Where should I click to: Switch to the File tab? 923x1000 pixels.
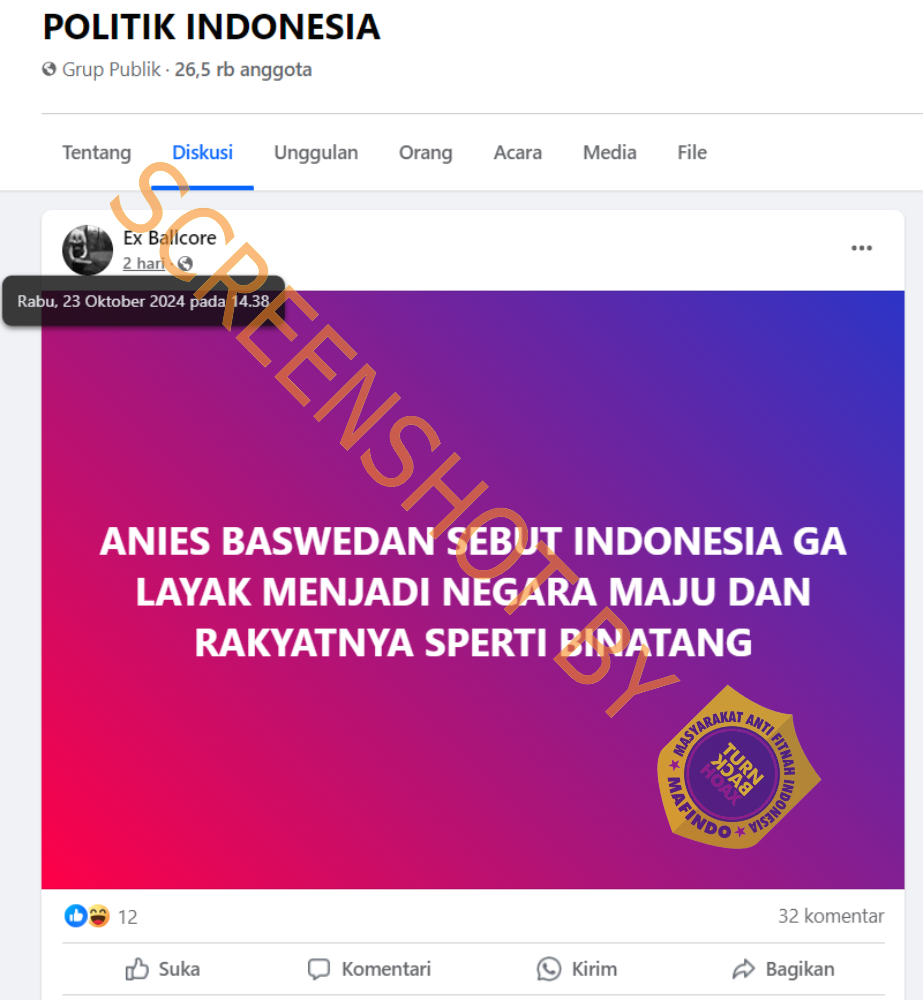(x=691, y=152)
